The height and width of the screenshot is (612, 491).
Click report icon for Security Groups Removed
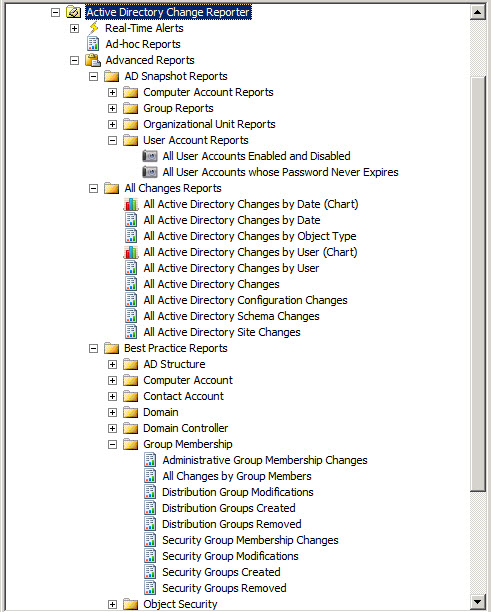pyautogui.click(x=150, y=588)
